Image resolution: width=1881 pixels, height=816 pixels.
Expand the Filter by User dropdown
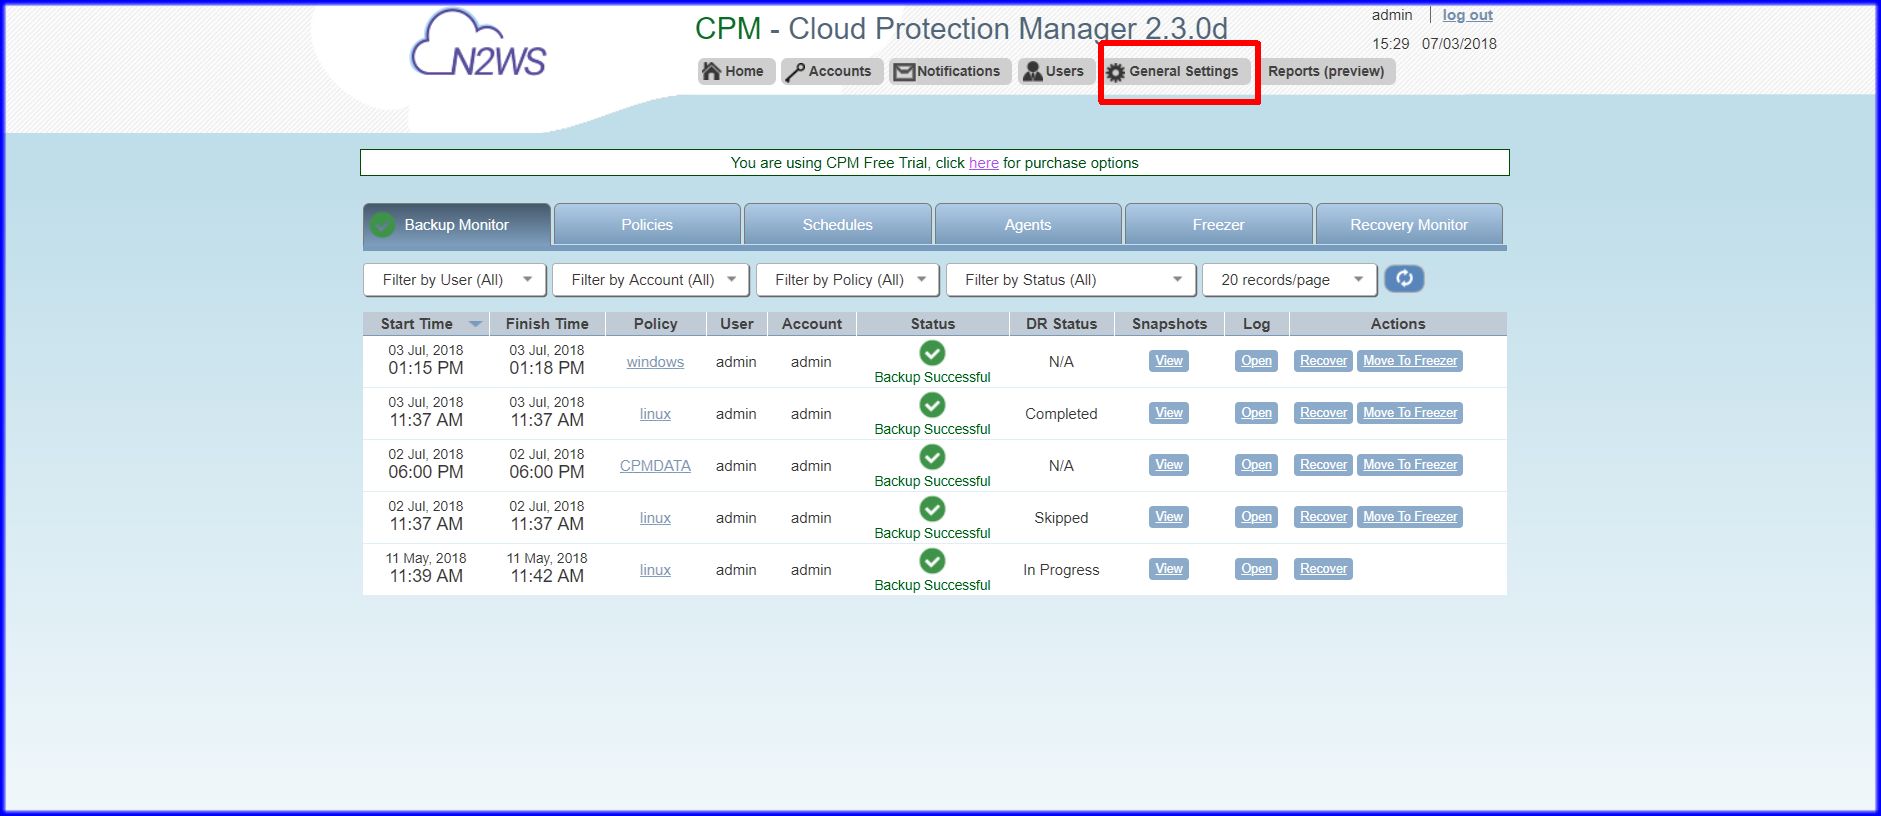tap(455, 280)
